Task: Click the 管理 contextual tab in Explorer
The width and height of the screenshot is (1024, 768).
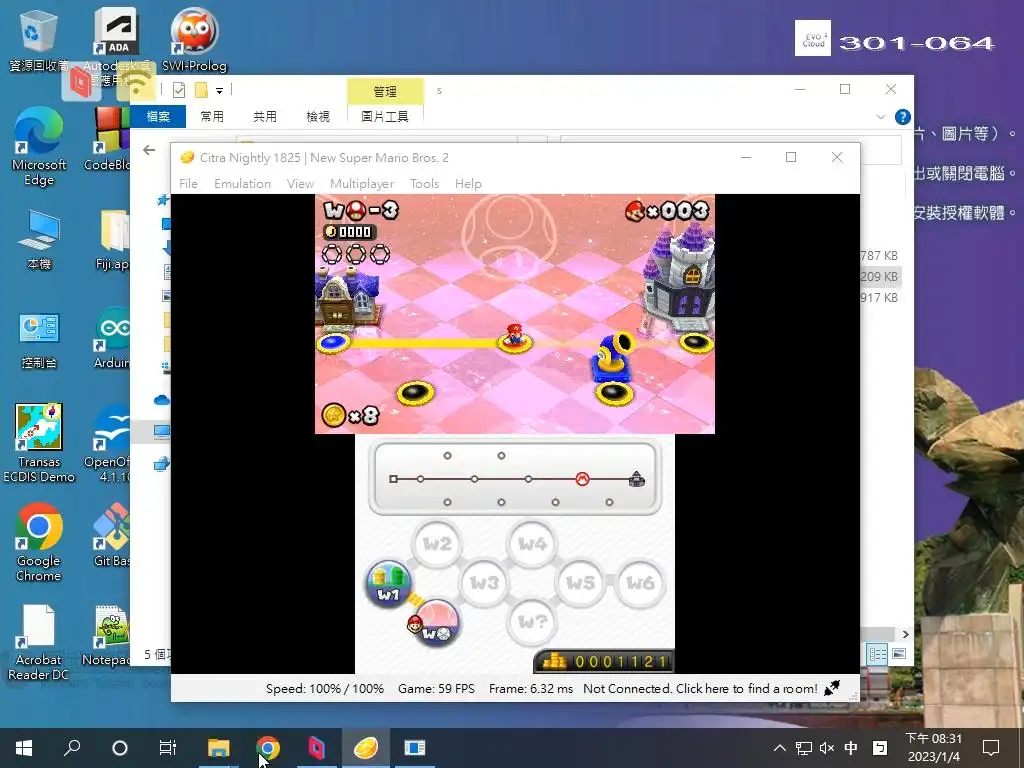Action: pos(385,91)
